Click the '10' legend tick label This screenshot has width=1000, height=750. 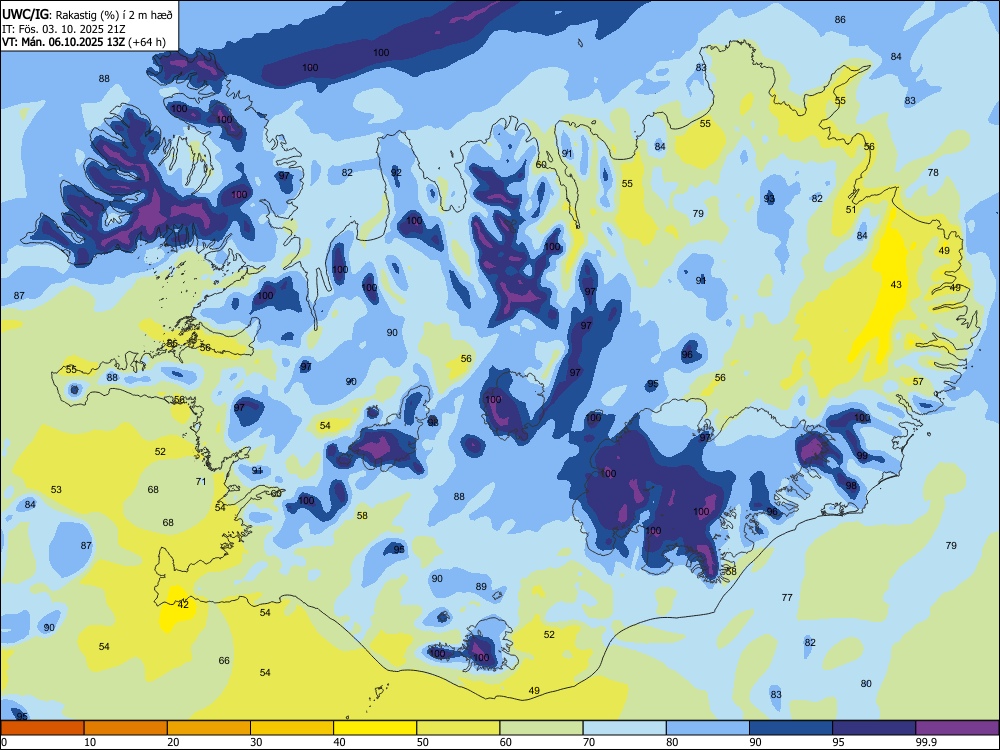point(90,742)
